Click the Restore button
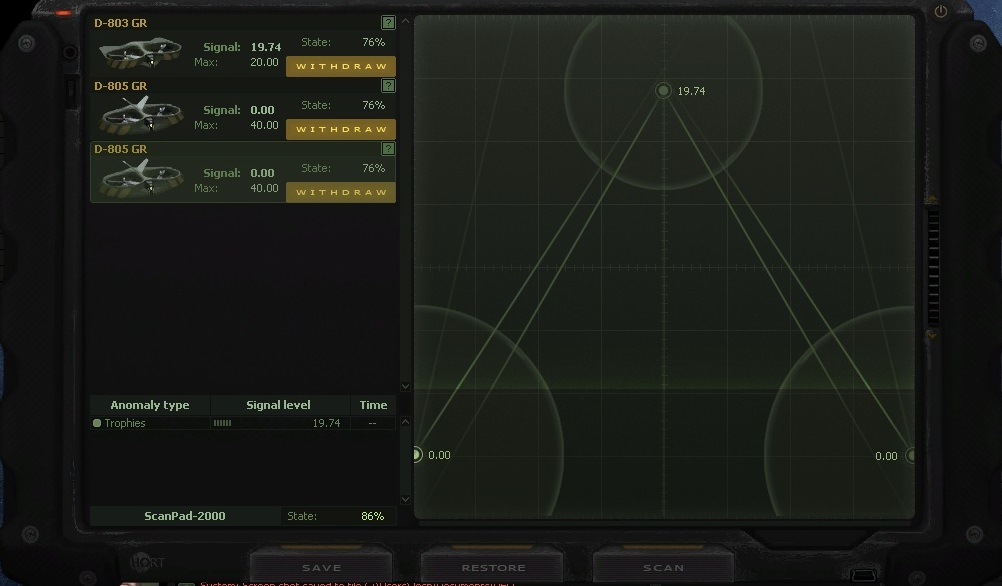 (493, 567)
